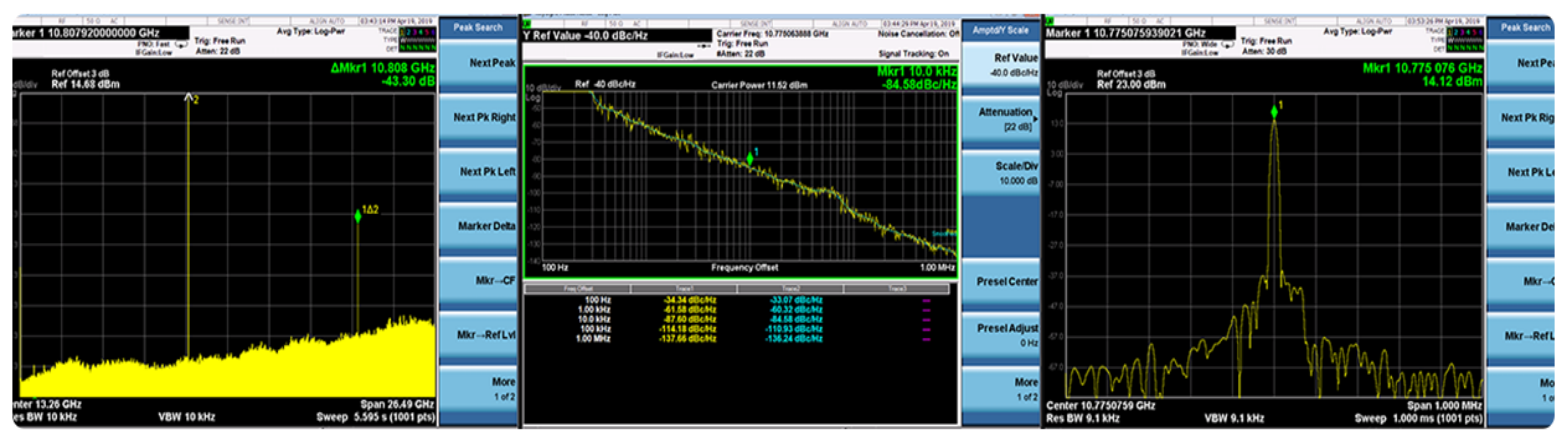The height and width of the screenshot is (443, 1568).
Task: Choose Marker Delta softkey in left analyzer
Action: [478, 225]
